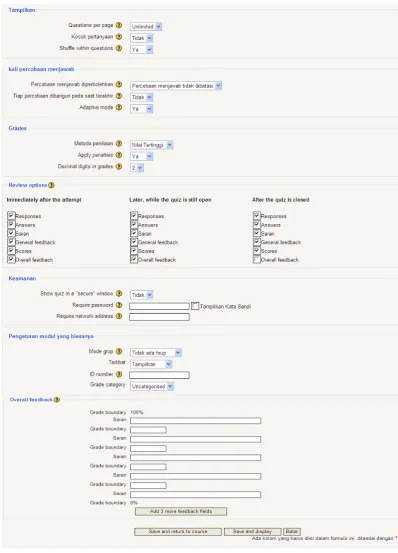Open help icon next to Review options

pos(51,185)
